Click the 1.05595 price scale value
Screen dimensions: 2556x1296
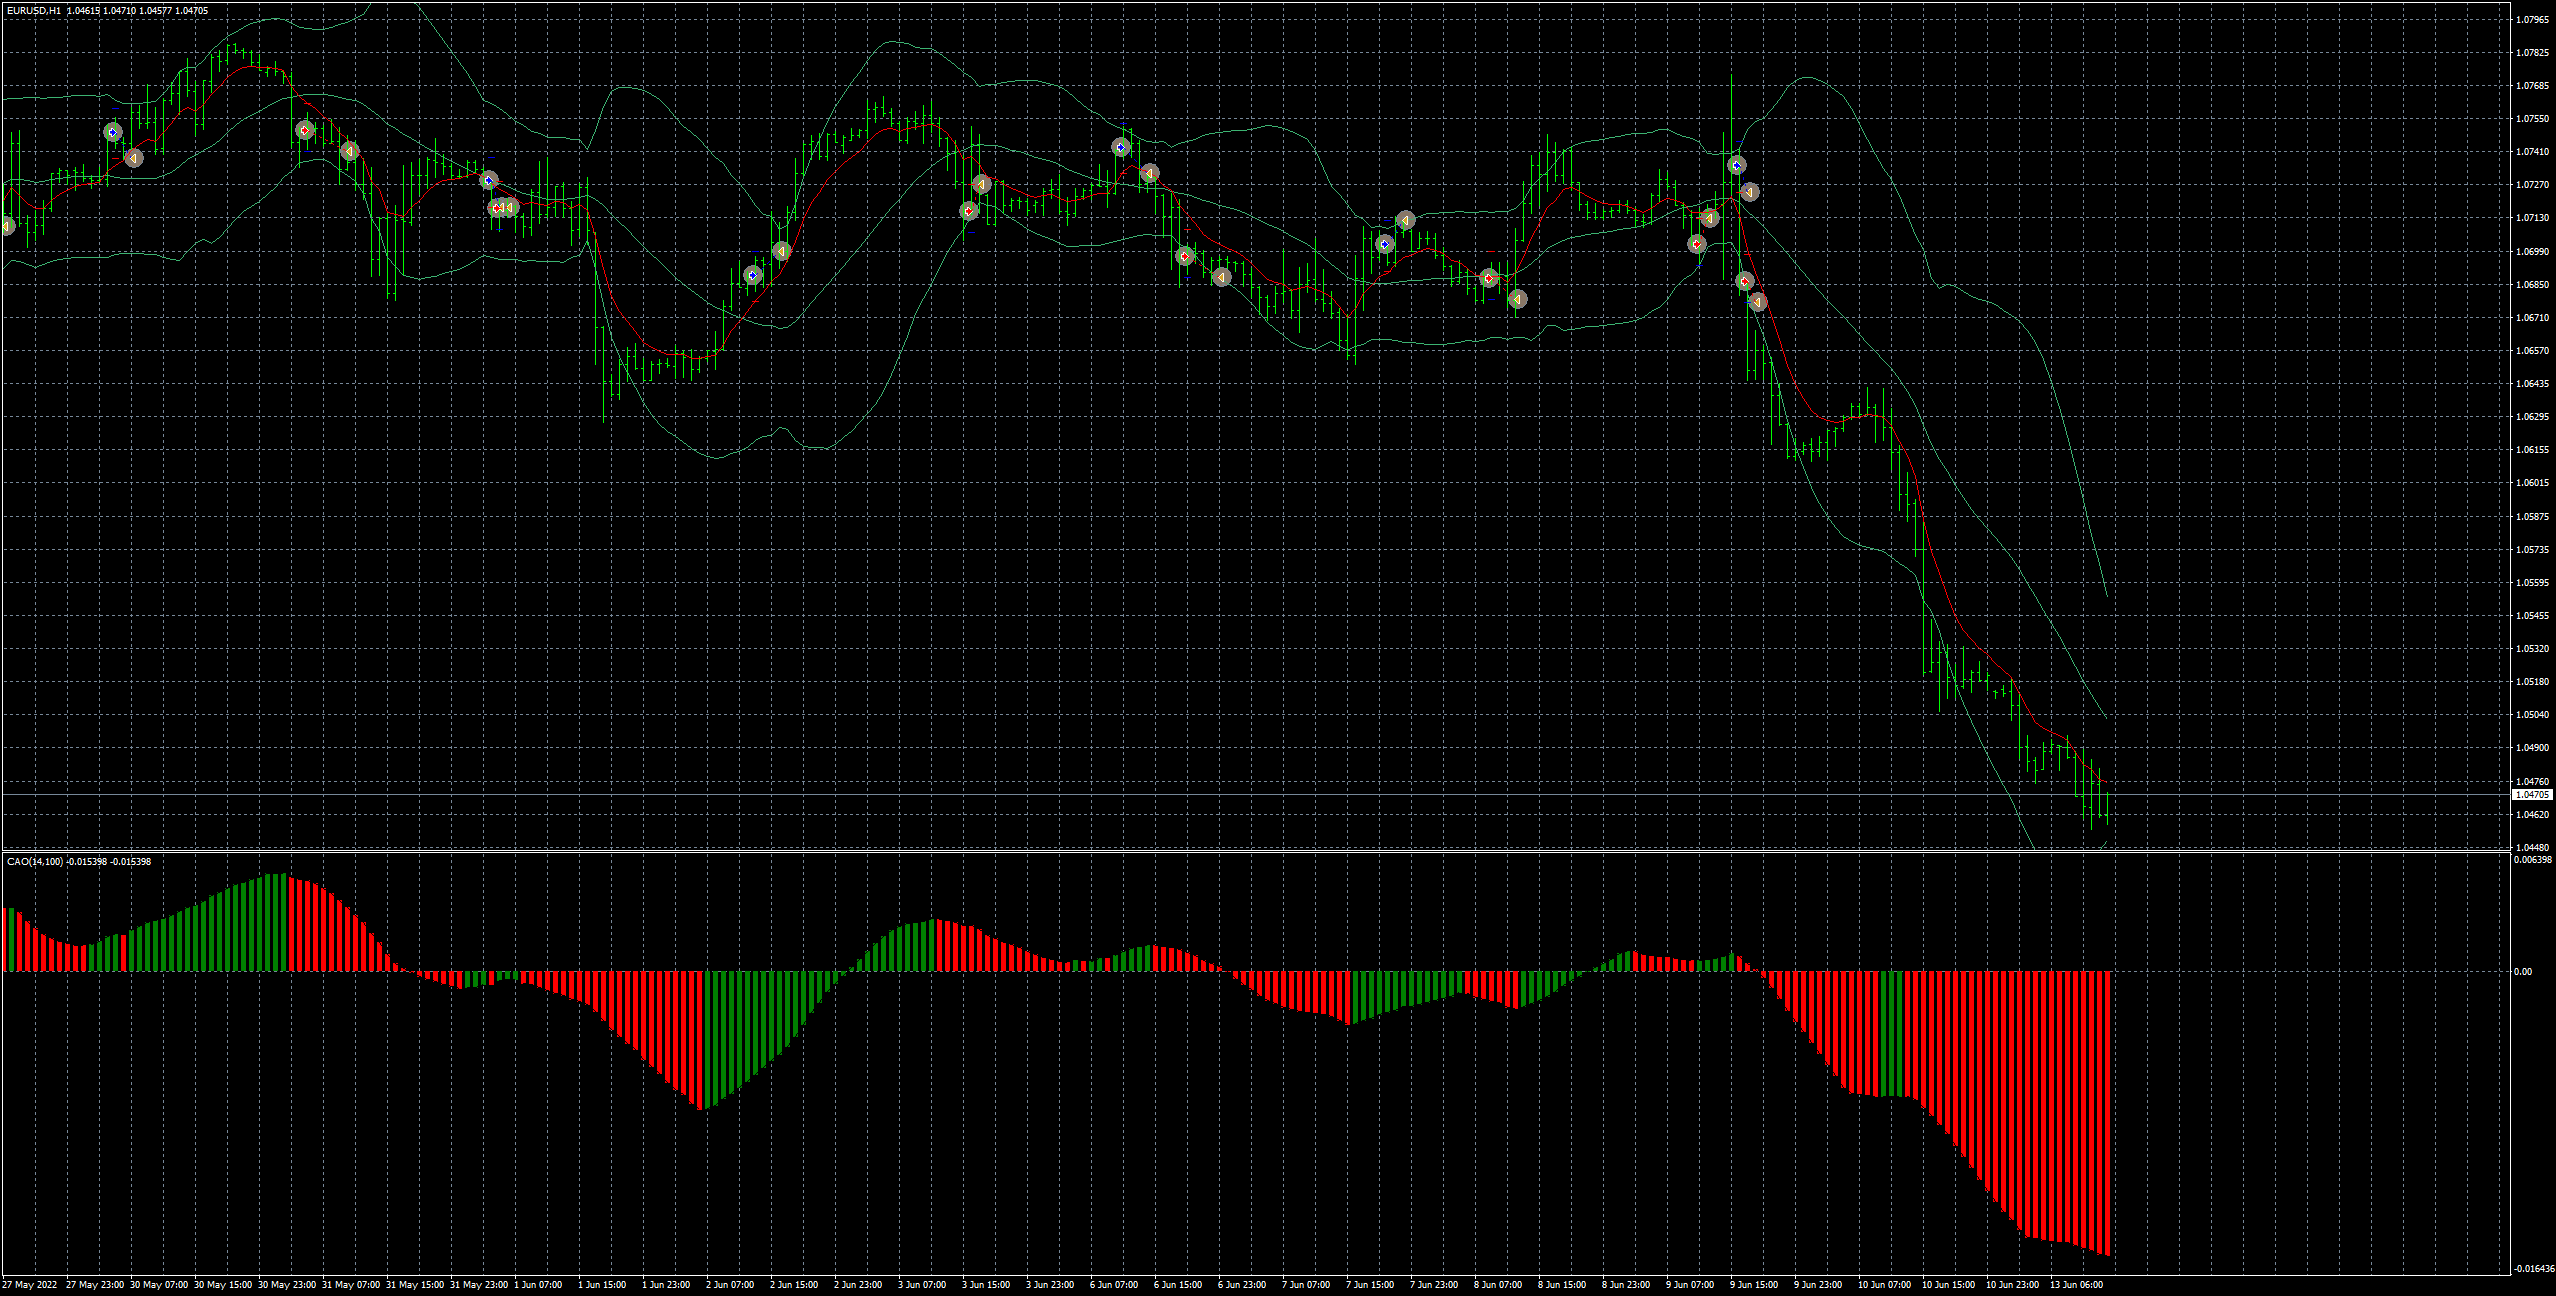pos(2532,583)
